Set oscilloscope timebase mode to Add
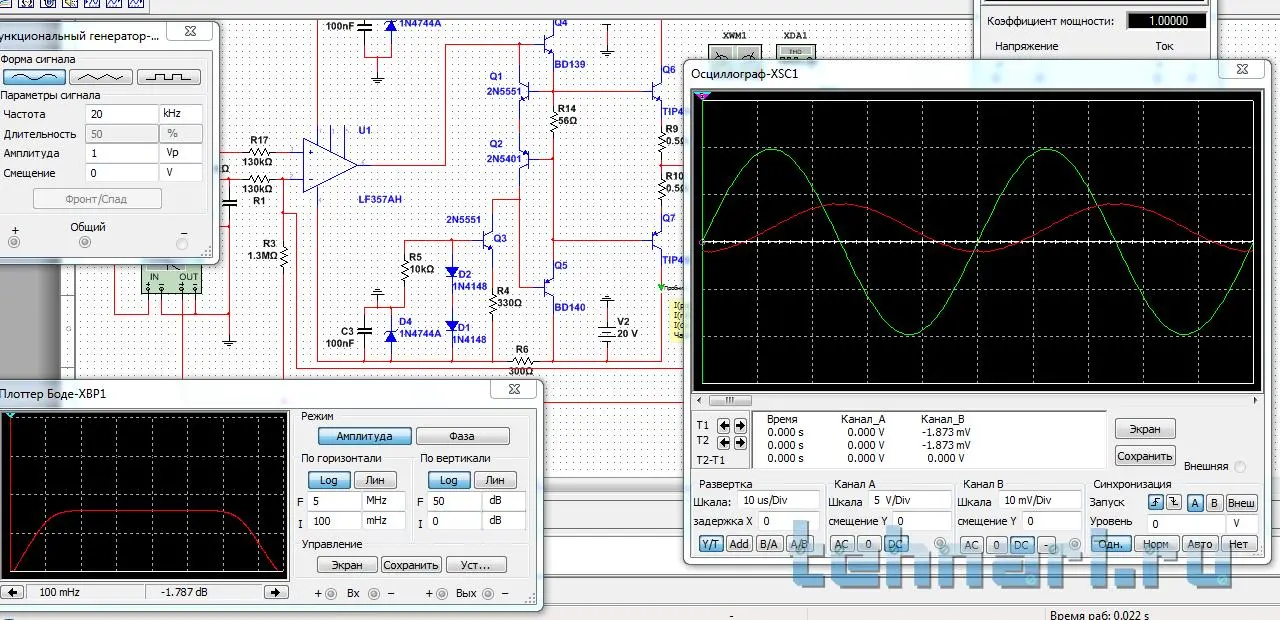Image resolution: width=1280 pixels, height=620 pixels. (x=739, y=544)
